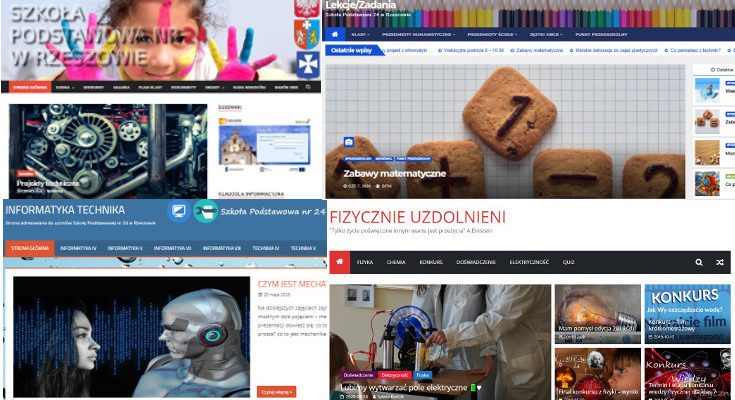Click the gears Projekty techniczne image
The image size is (735, 400).
pyautogui.click(x=108, y=151)
